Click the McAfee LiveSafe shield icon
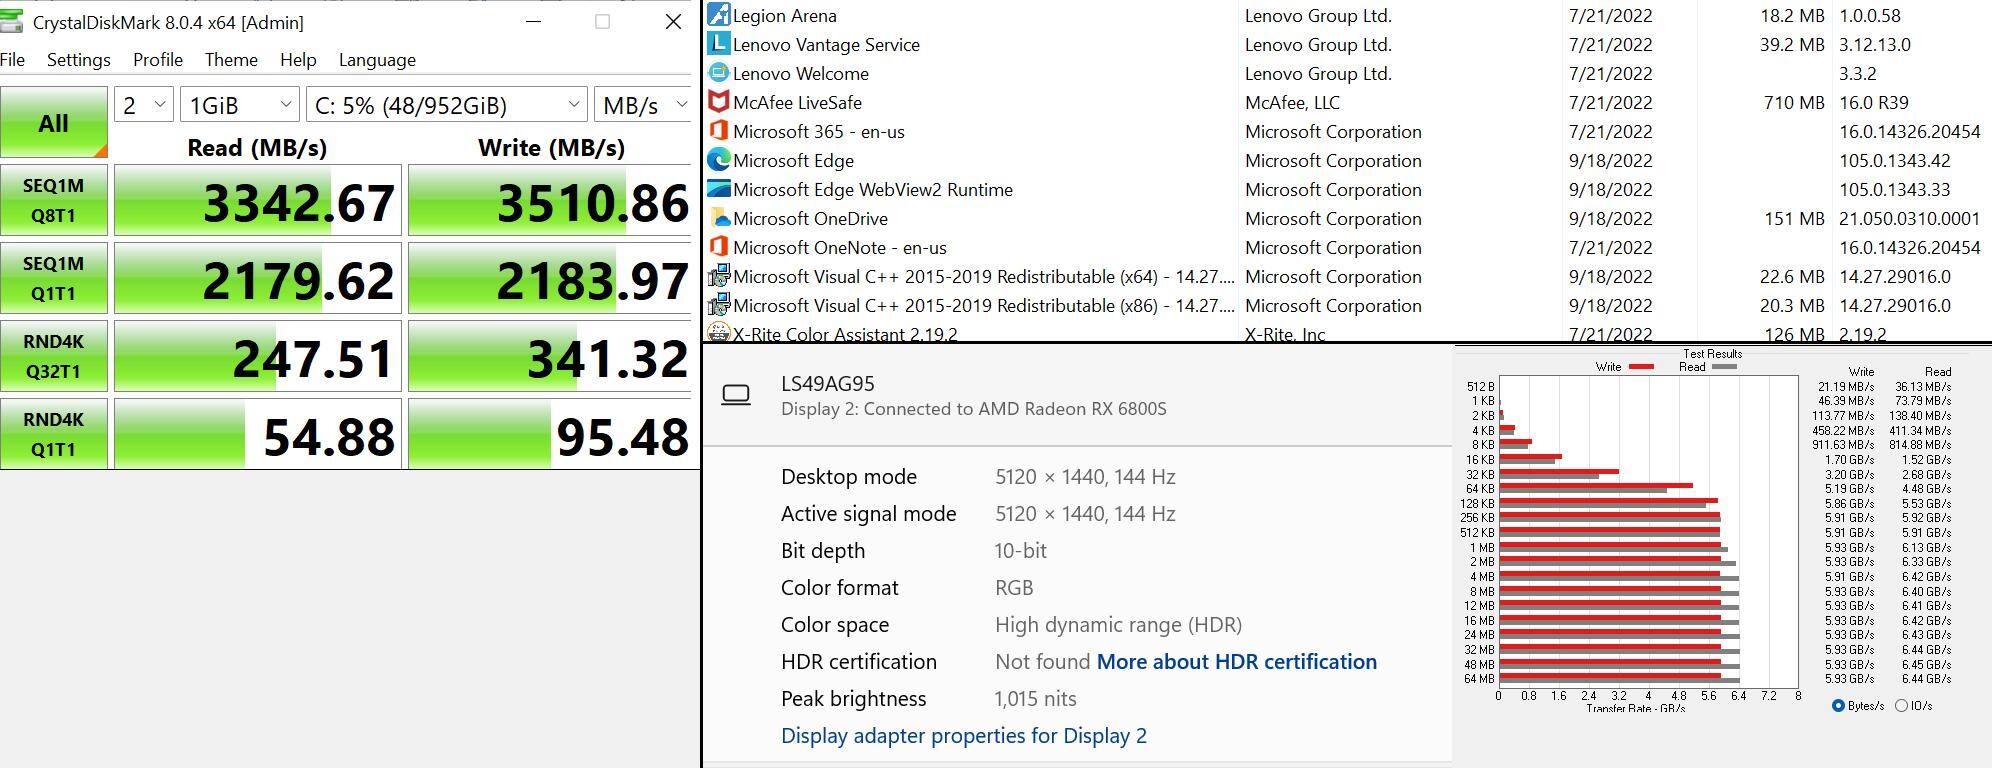1992x768 pixels. coord(718,102)
